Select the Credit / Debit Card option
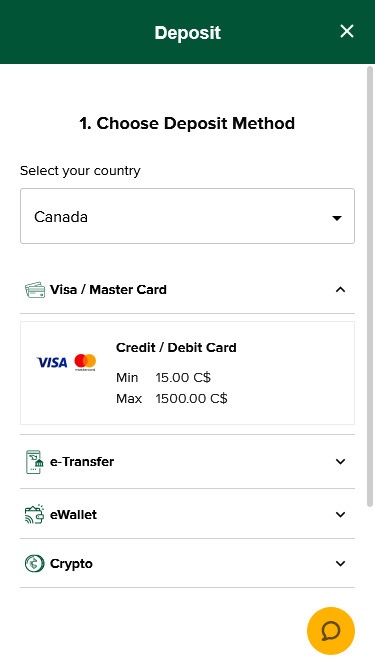 coord(188,373)
